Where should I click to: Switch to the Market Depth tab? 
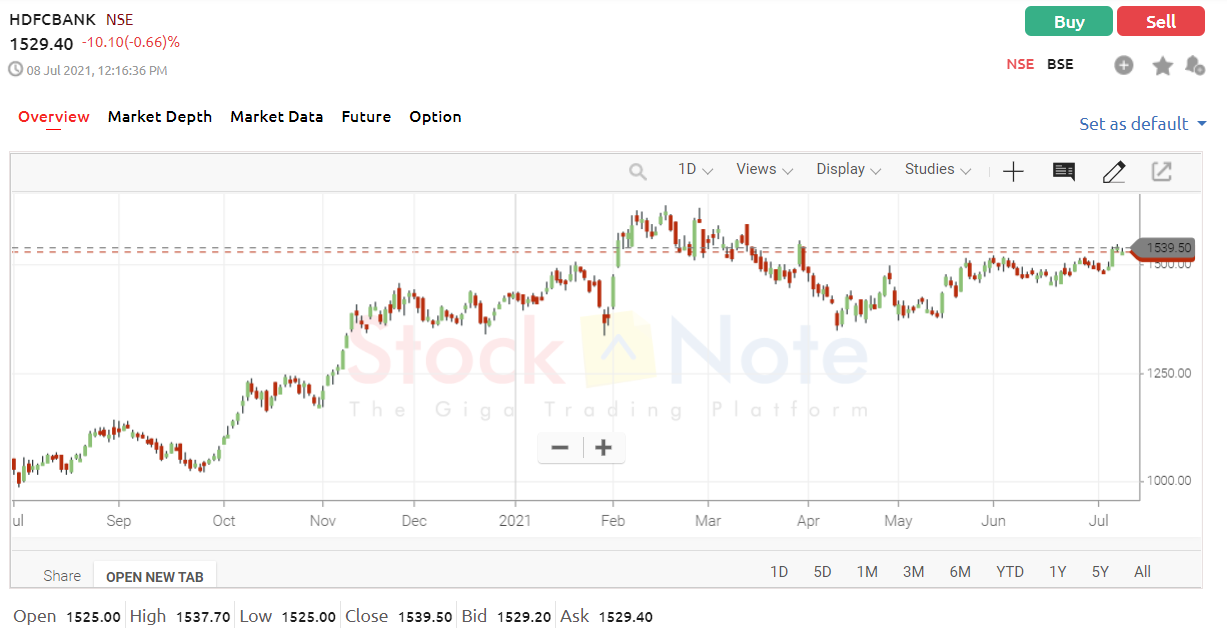coord(160,117)
